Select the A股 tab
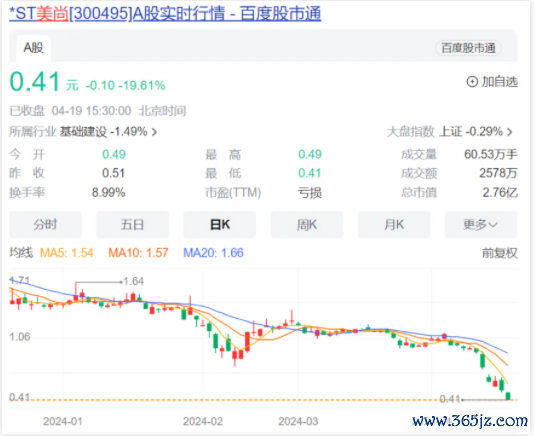The width and height of the screenshot is (535, 436). click(x=33, y=48)
